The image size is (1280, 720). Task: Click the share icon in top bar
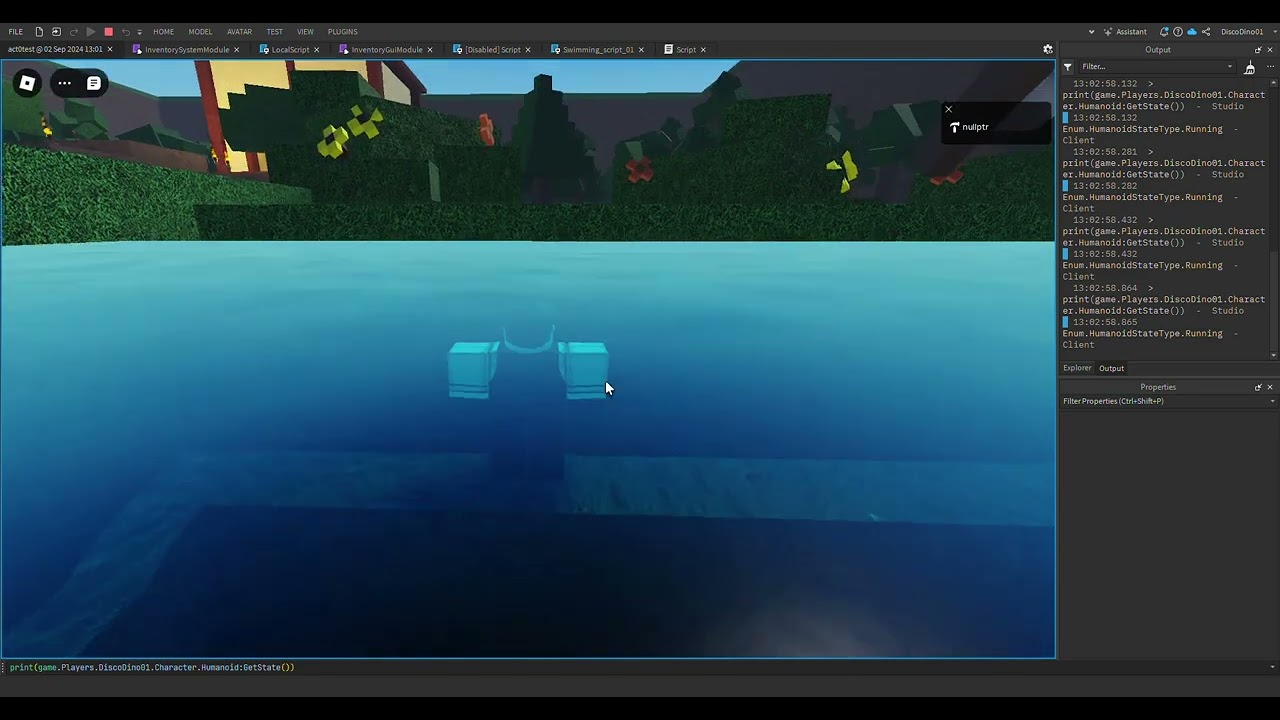[1206, 32]
